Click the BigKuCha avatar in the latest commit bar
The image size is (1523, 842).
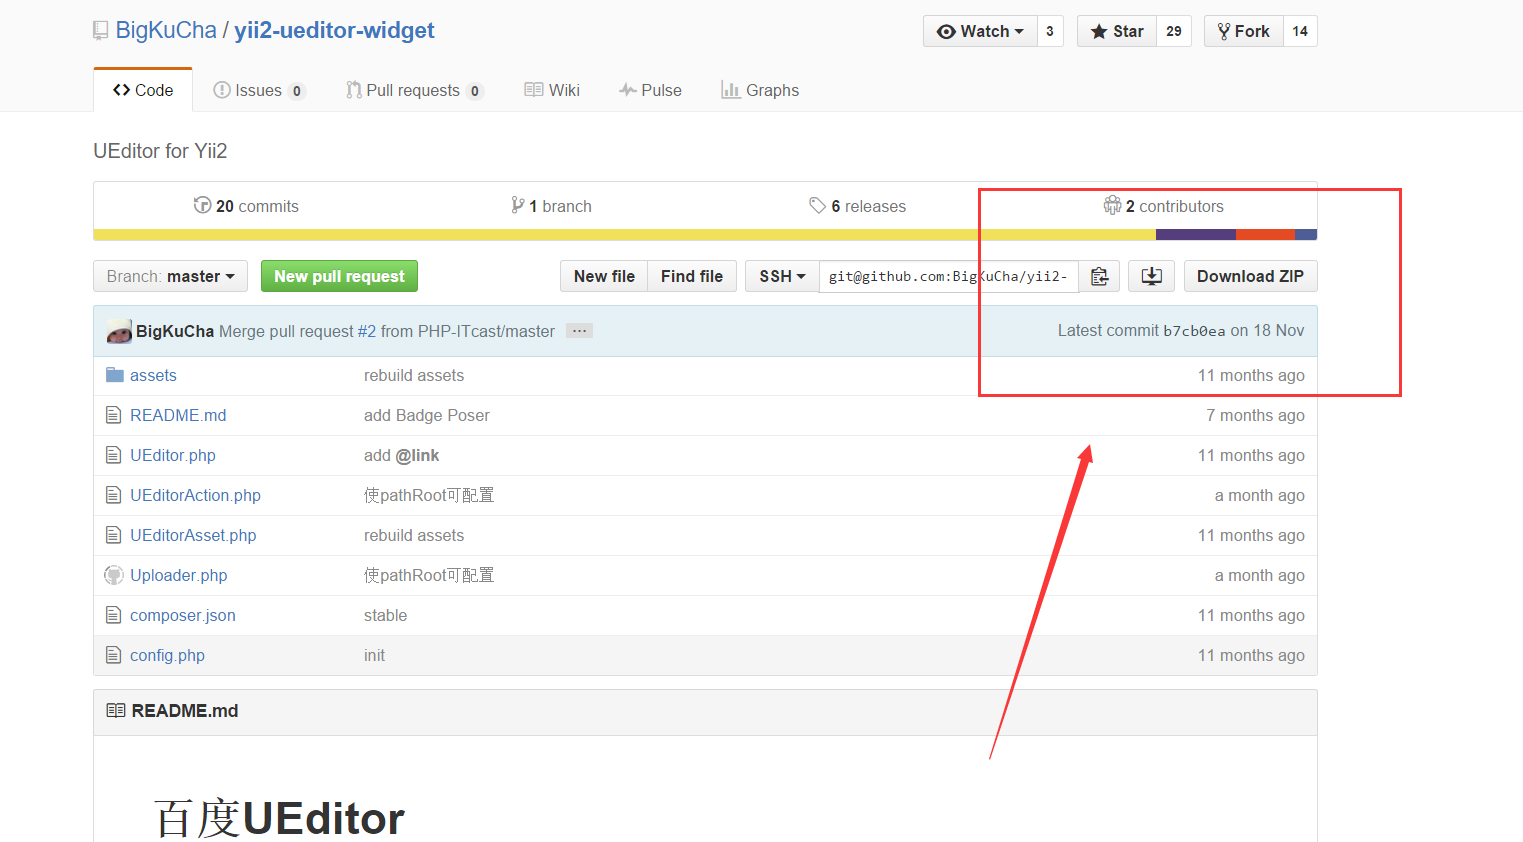click(x=119, y=331)
